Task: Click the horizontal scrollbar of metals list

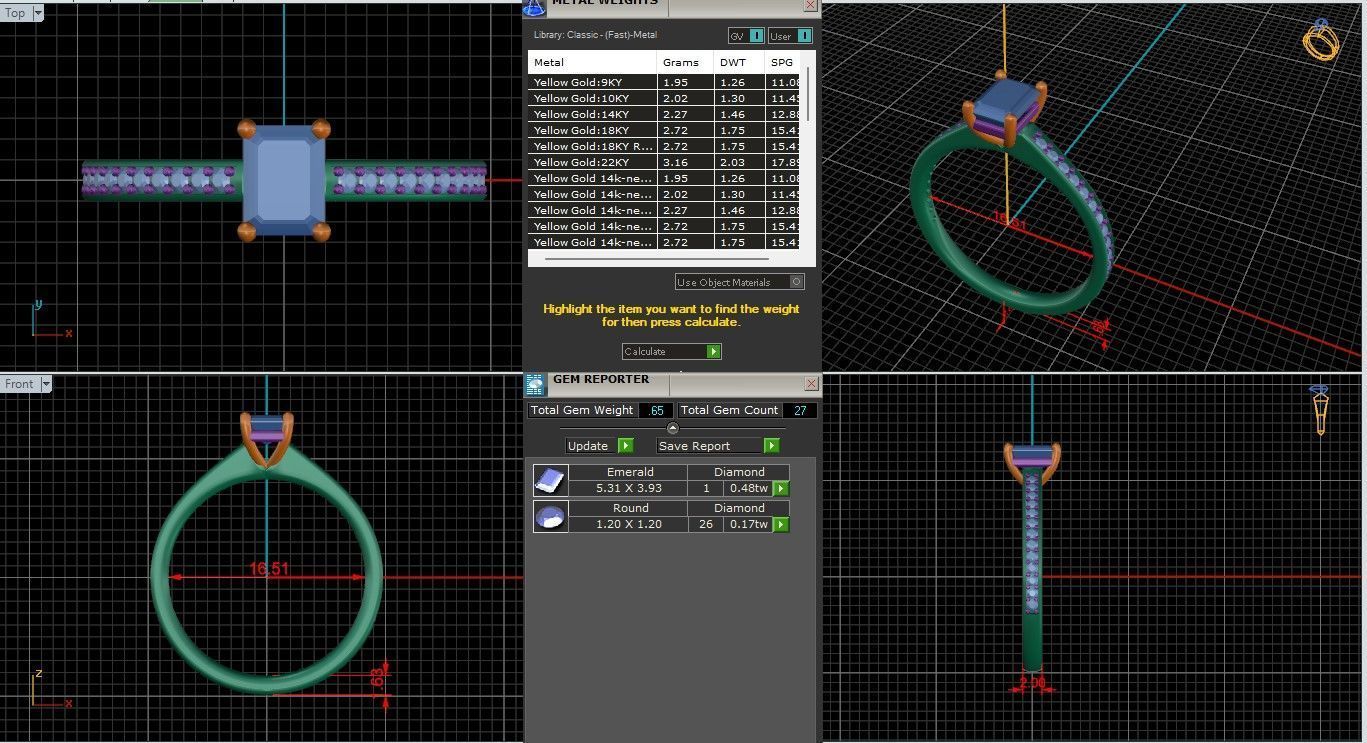Action: (656, 259)
